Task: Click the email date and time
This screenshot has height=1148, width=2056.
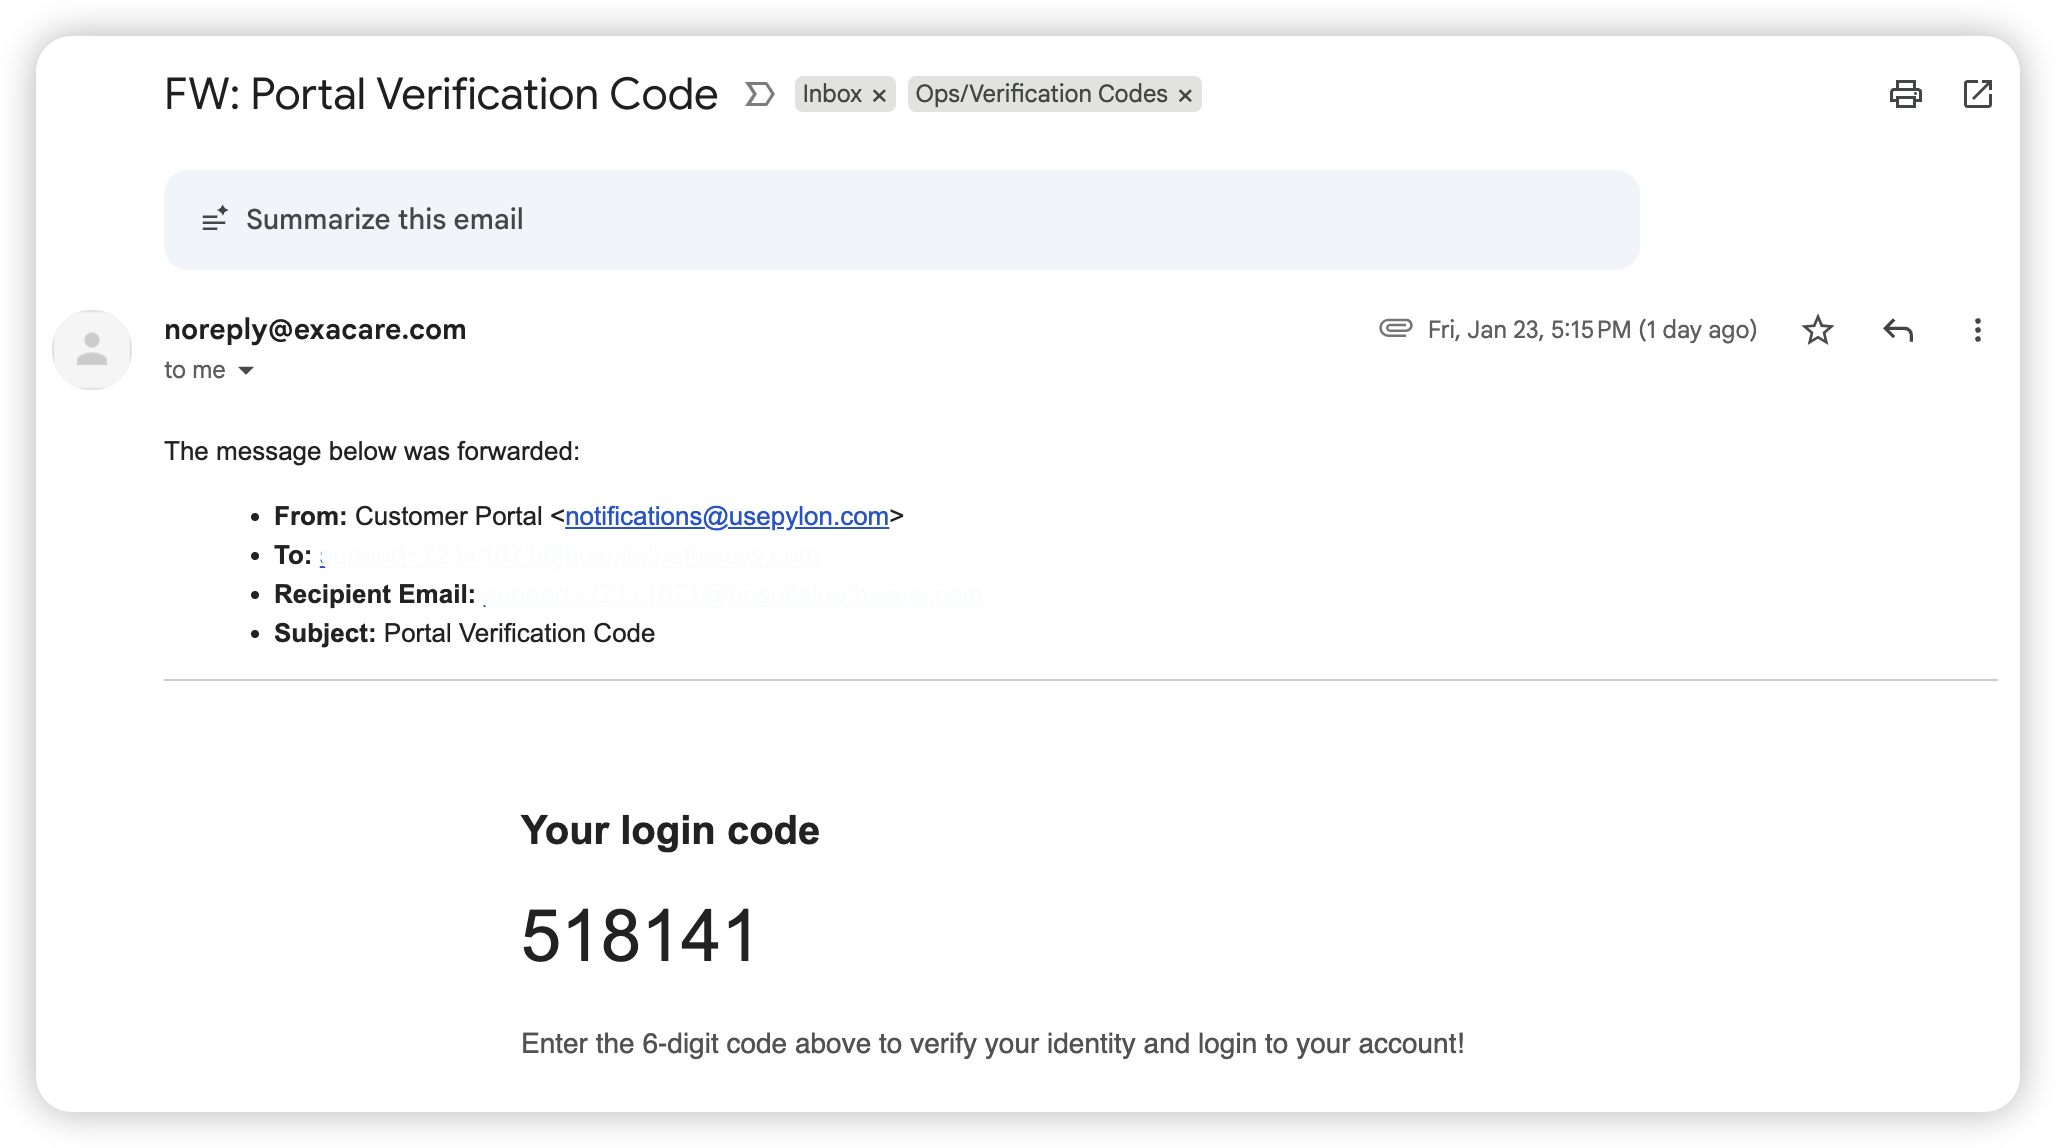Action: click(1591, 330)
